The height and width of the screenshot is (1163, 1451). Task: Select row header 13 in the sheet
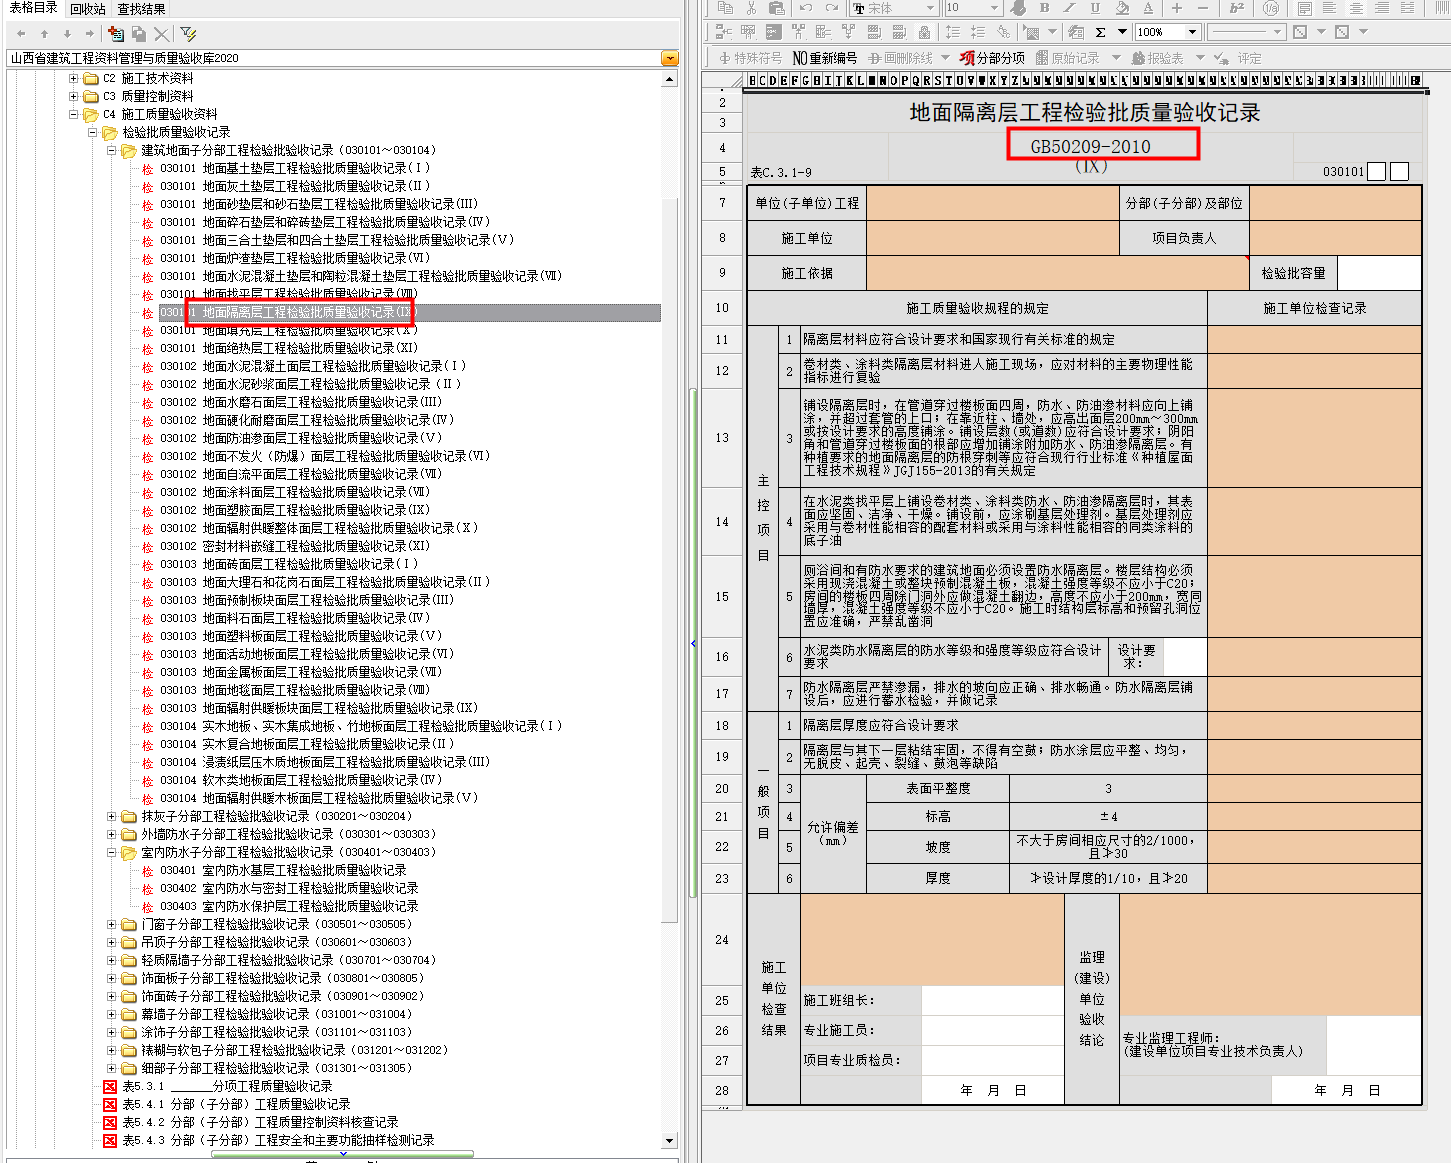pyautogui.click(x=722, y=437)
